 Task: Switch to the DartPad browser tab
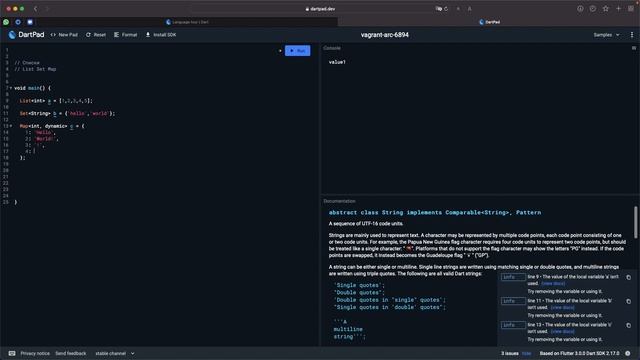[489, 22]
